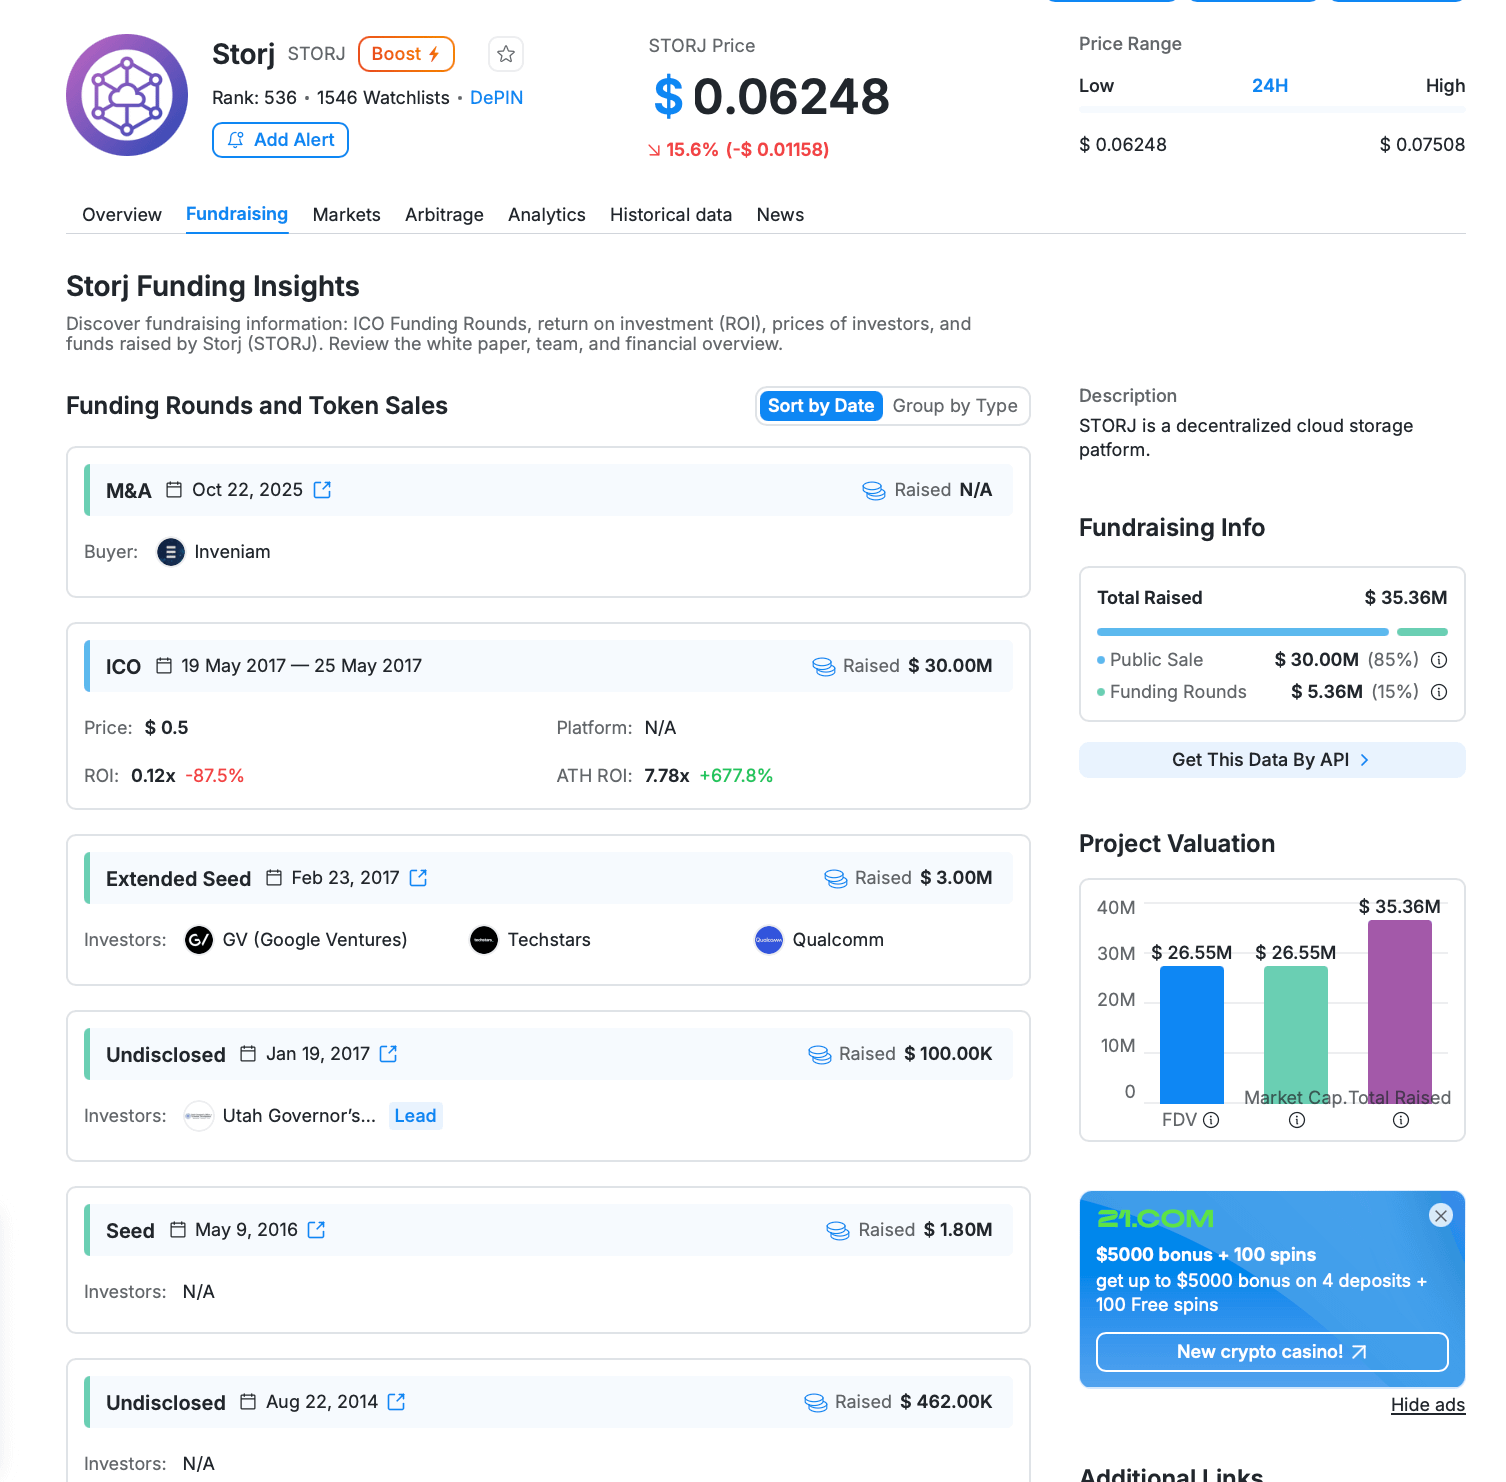Click the green Market Cap bar
1506x1482 pixels.
pyautogui.click(x=1296, y=1035)
